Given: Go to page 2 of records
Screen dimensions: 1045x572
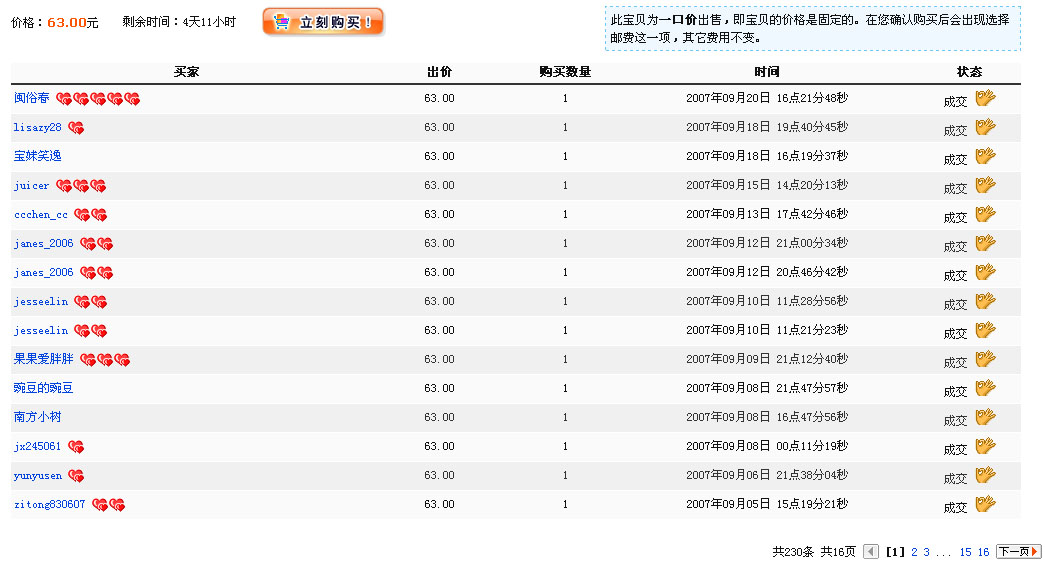Looking at the screenshot, I should 914,552.
